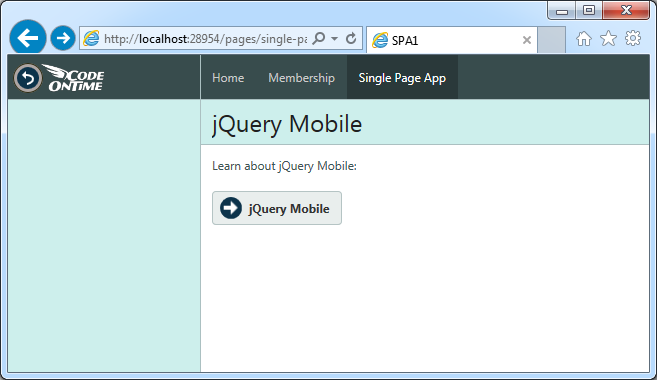
Task: Go forward with the browser forward arrow
Action: pos(63,38)
